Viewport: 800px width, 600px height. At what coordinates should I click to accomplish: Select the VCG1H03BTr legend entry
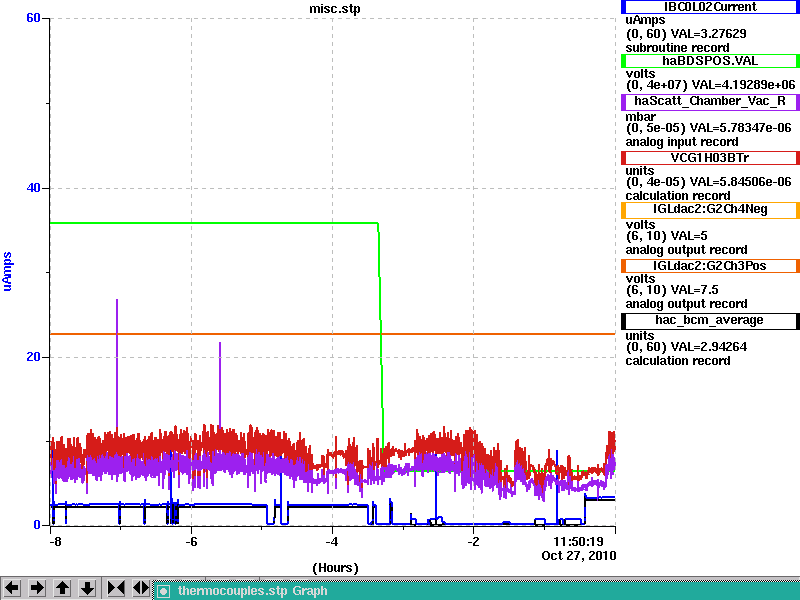[x=710, y=158]
